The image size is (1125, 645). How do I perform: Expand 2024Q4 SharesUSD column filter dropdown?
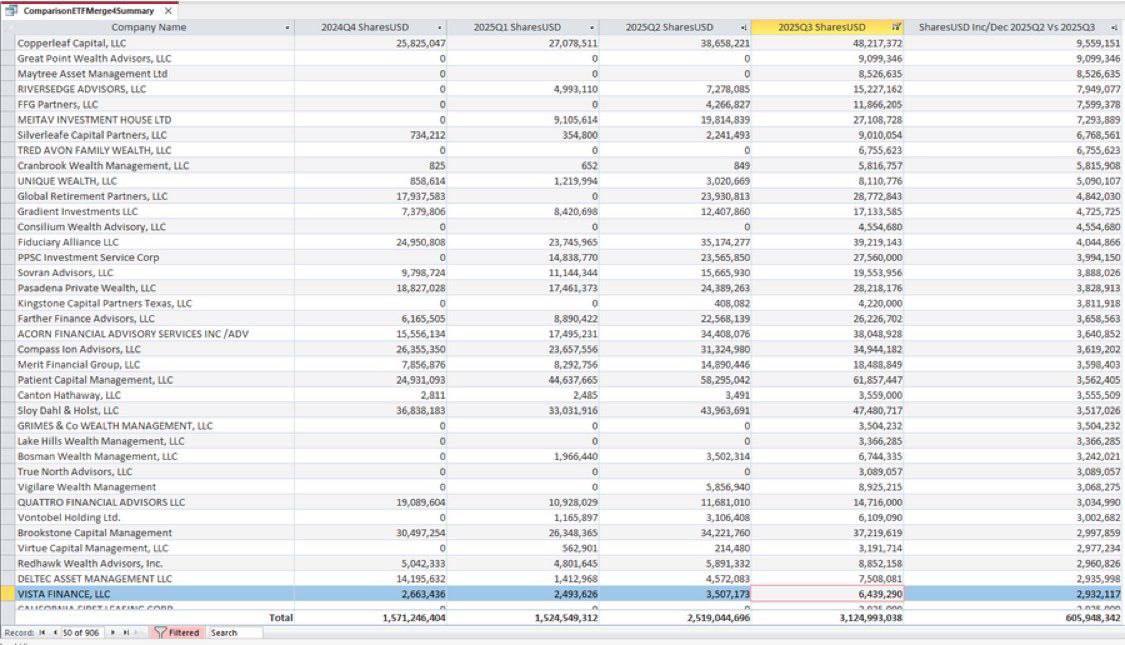coord(439,28)
